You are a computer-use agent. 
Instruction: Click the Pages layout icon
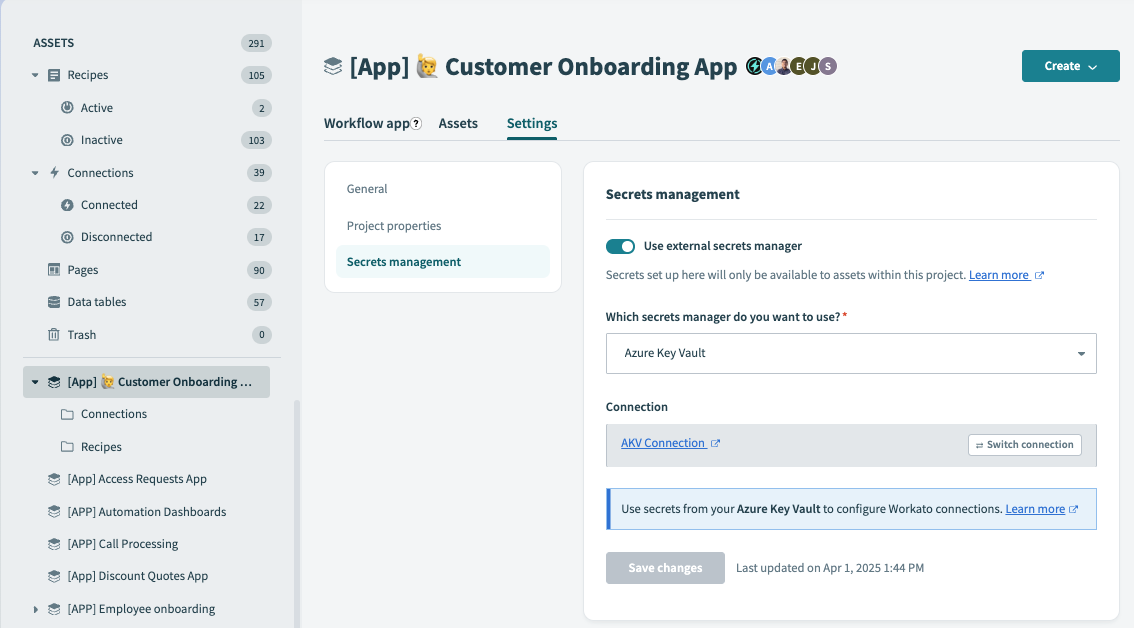[x=54, y=270]
